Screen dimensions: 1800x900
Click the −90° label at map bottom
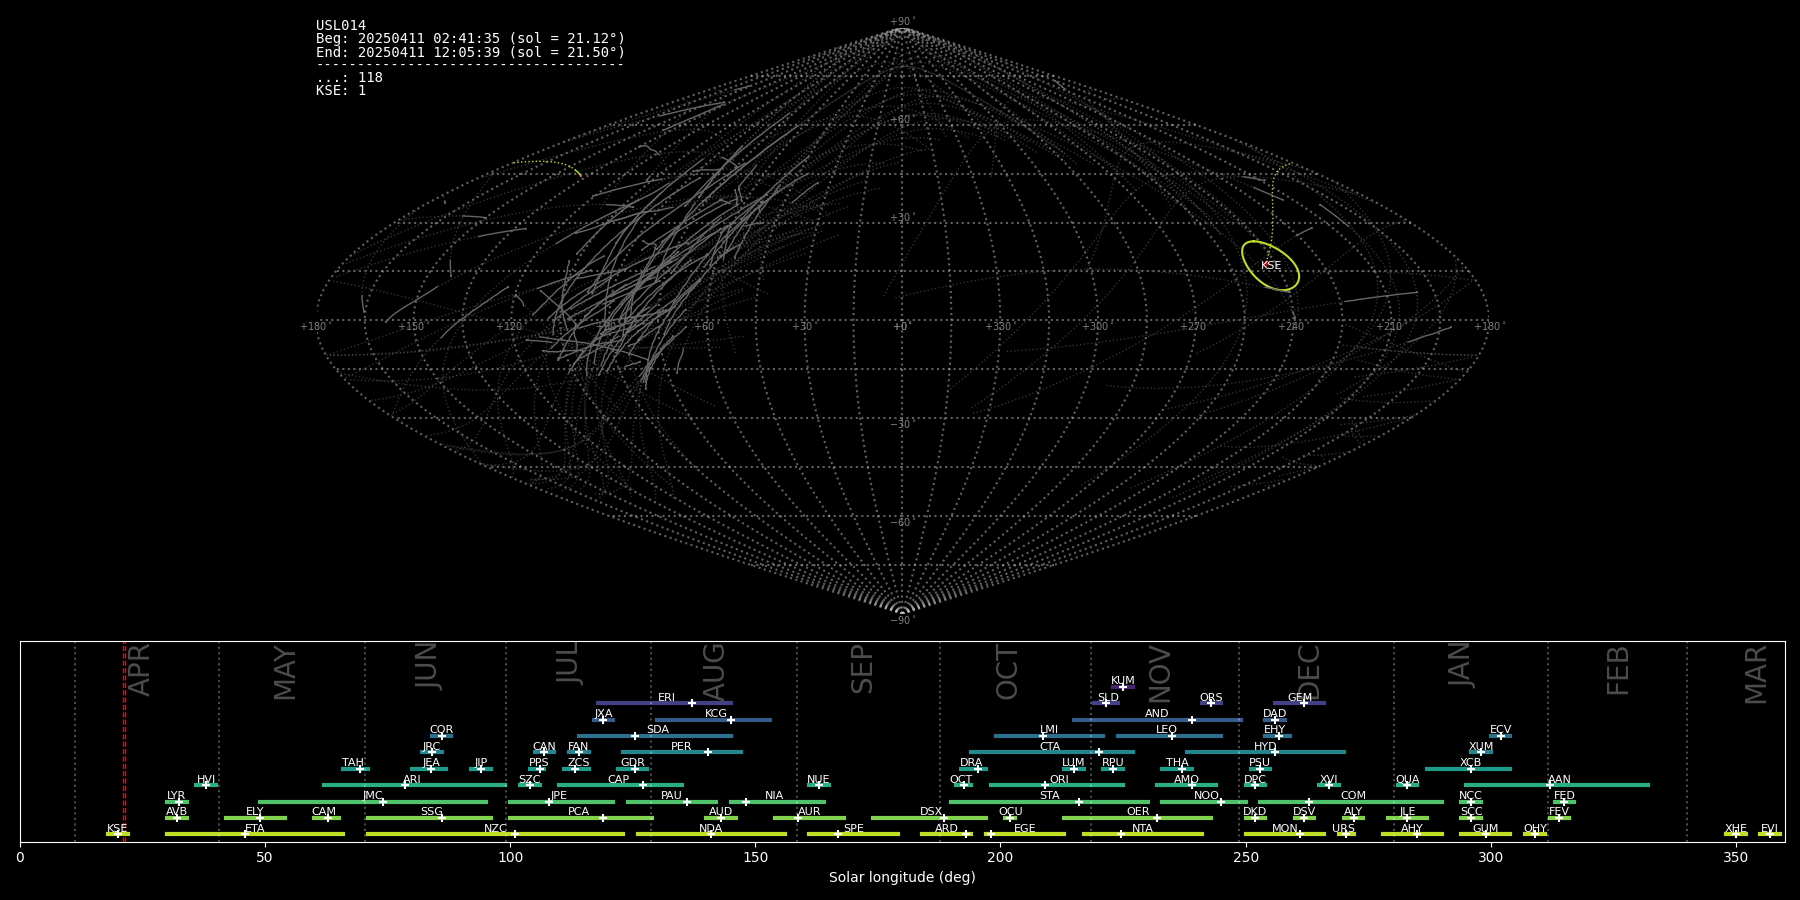(x=902, y=621)
